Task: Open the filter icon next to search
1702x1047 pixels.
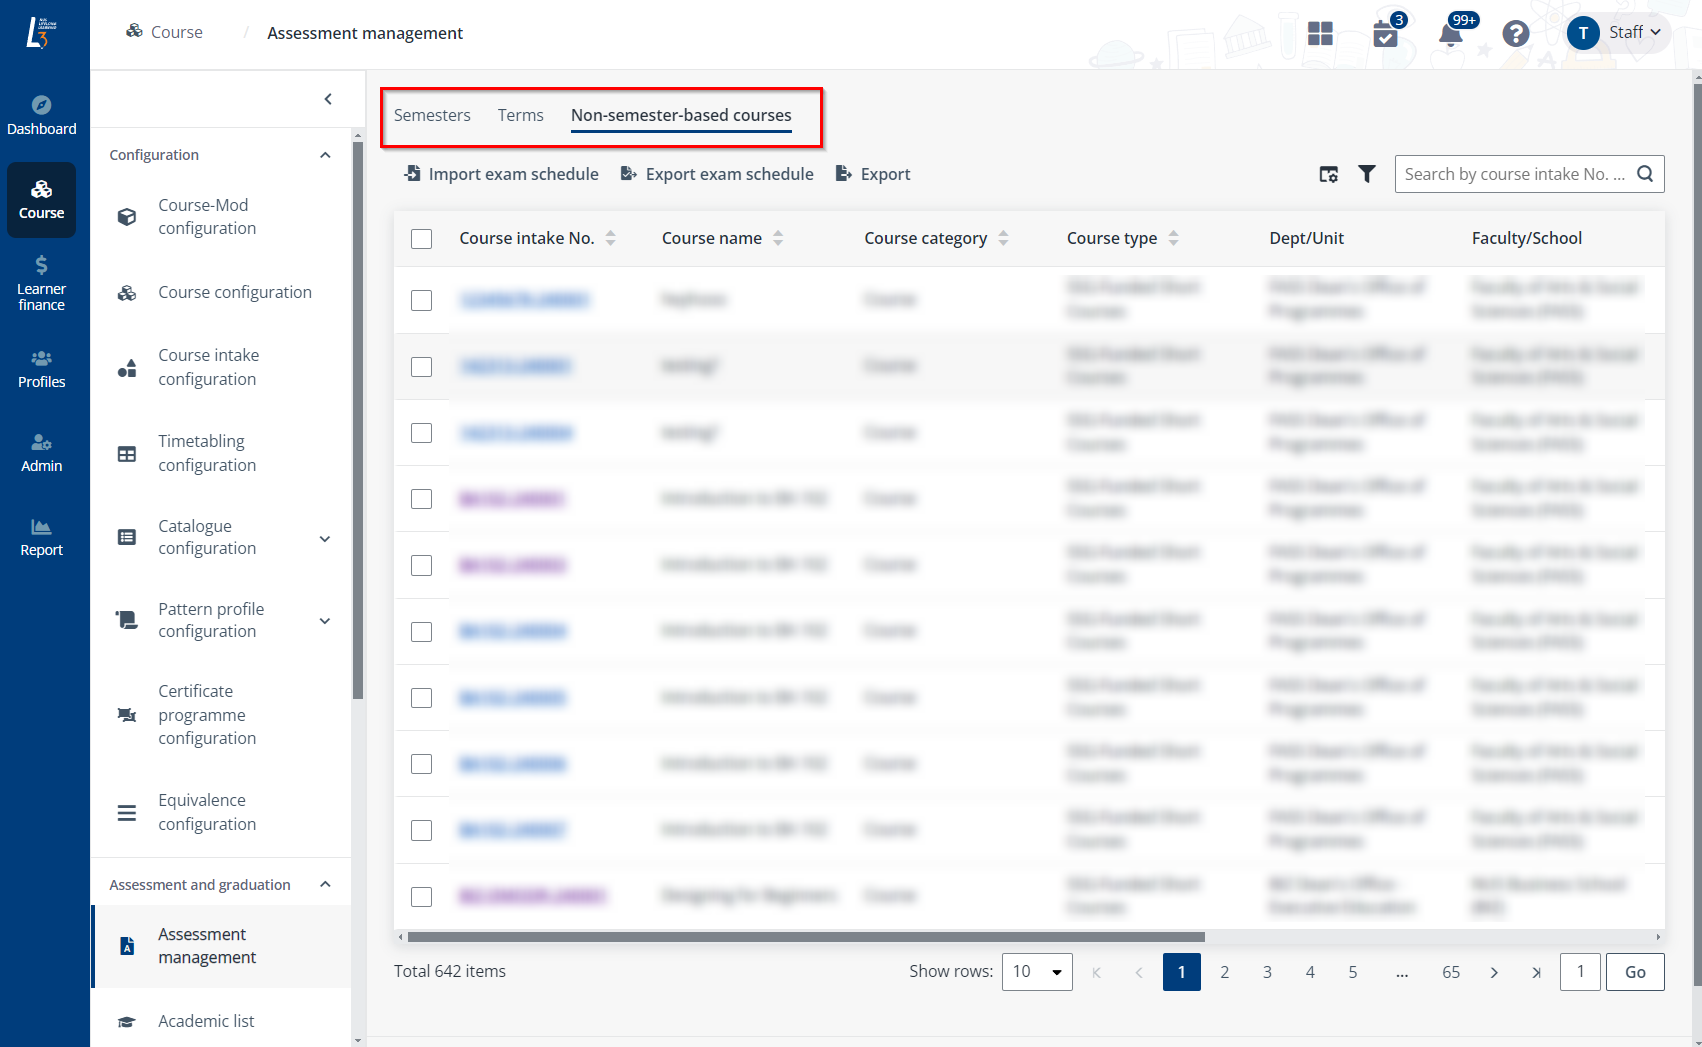Action: (1367, 173)
